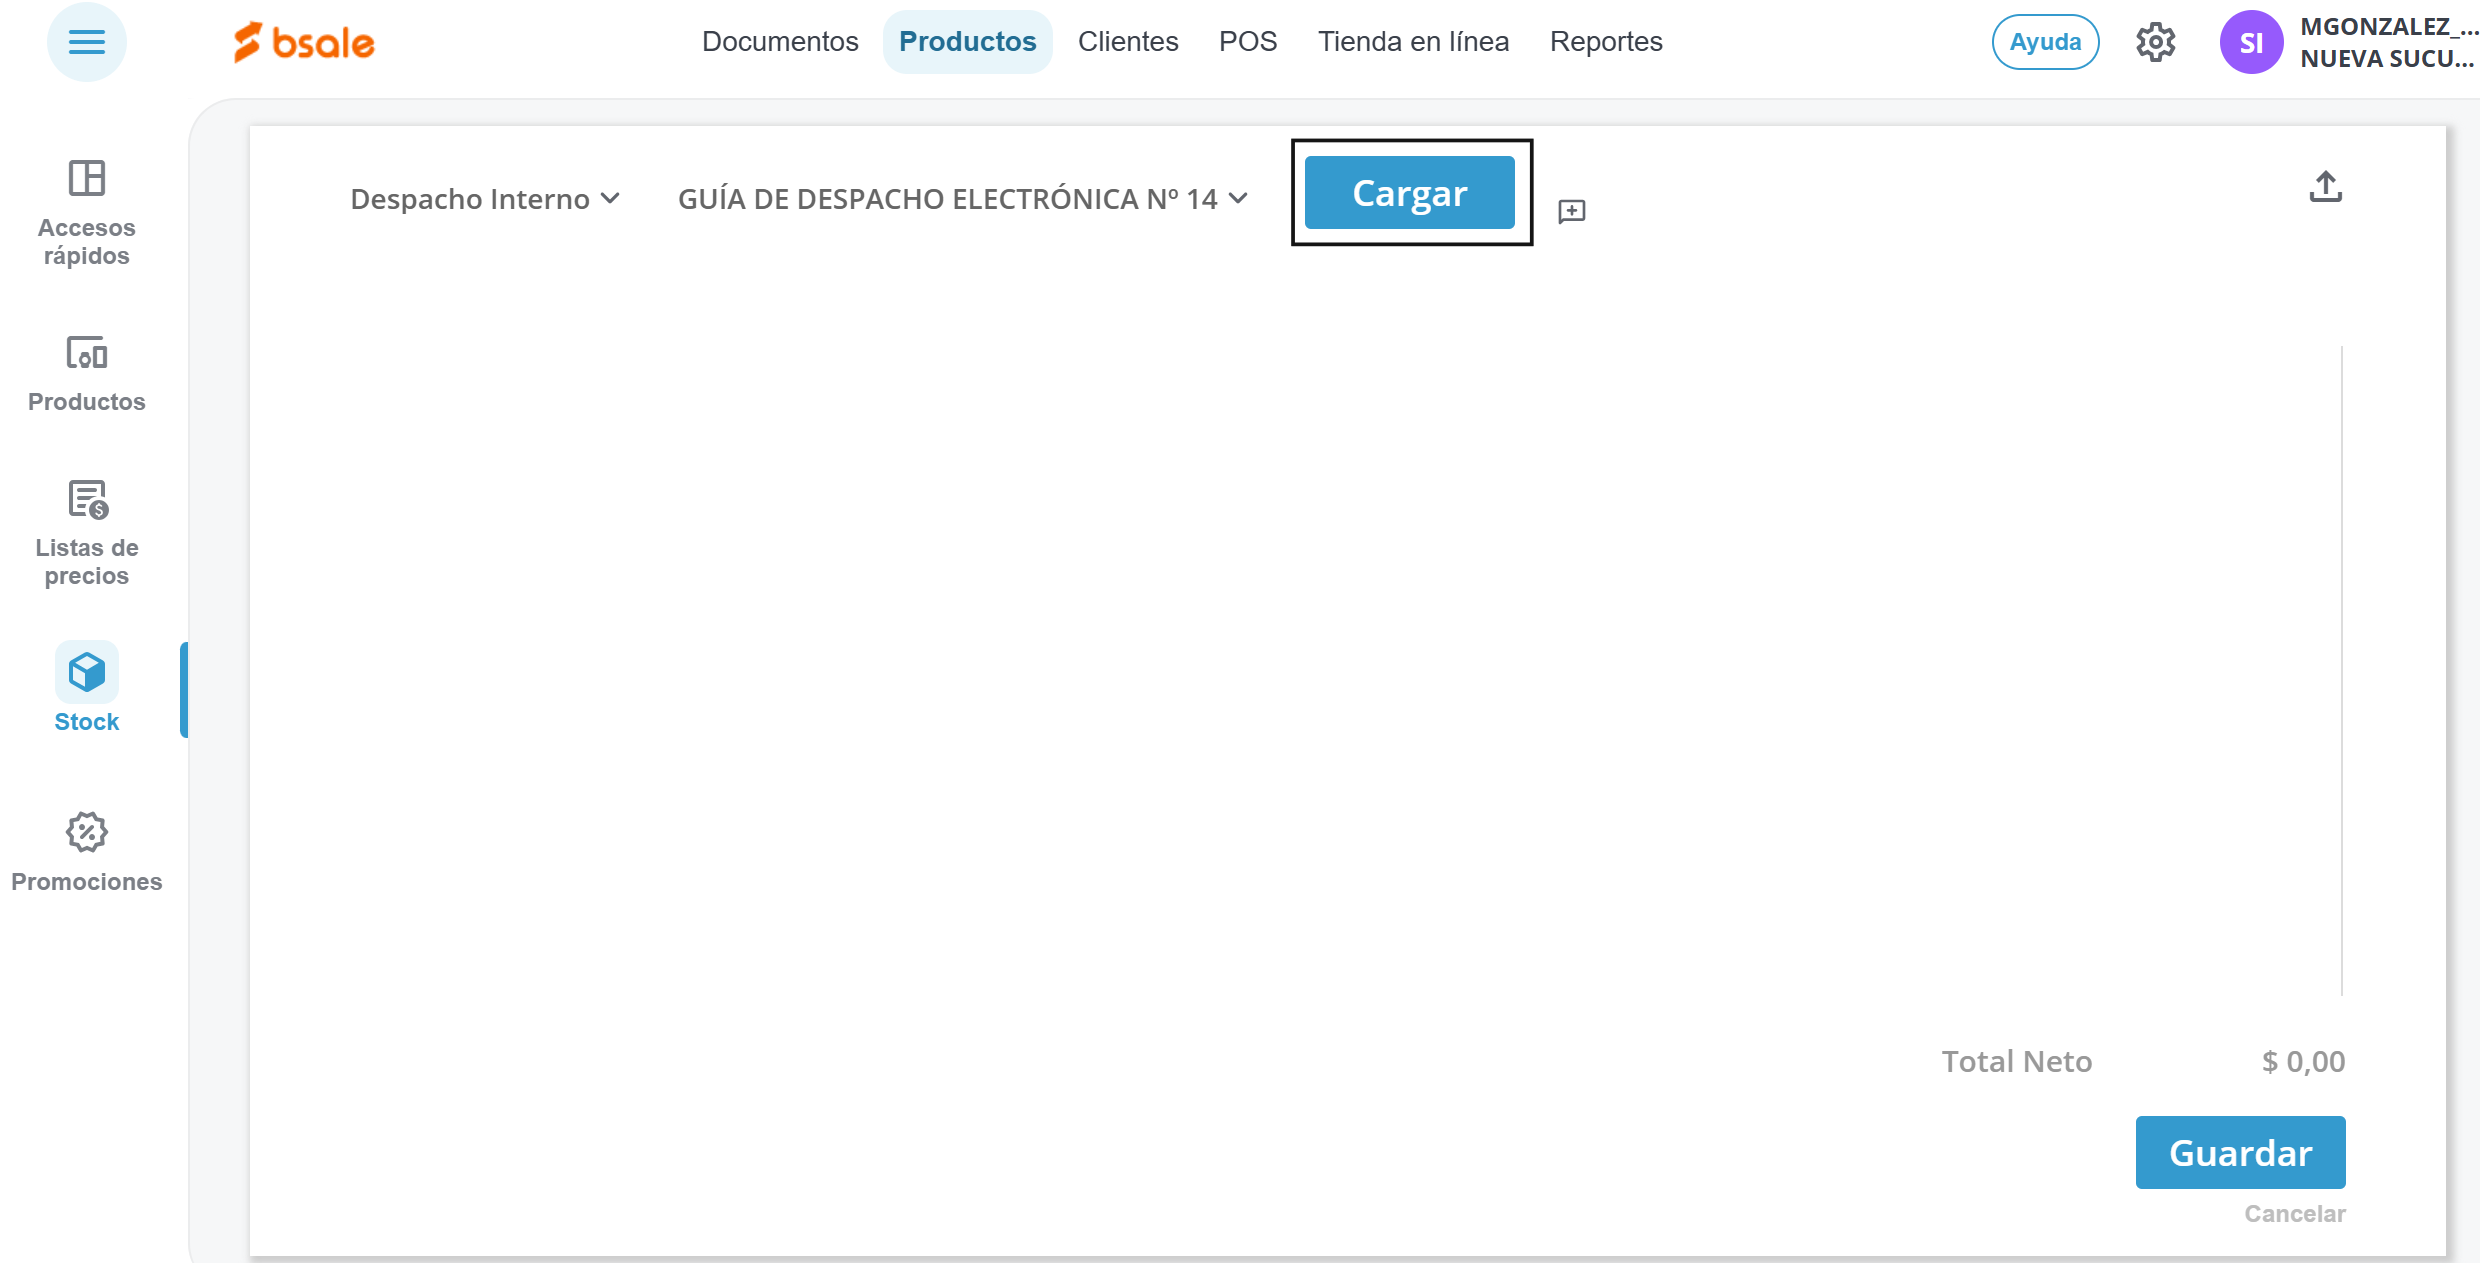Open Accesos rápidos in the sidebar
The width and height of the screenshot is (2480, 1263).
coord(87,213)
